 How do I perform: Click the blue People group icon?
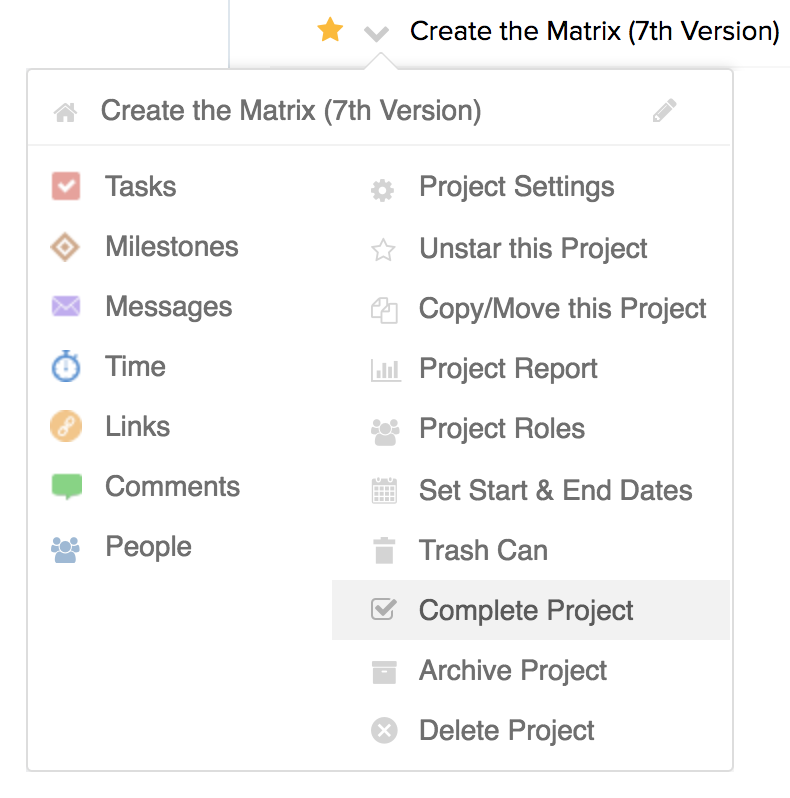(66, 548)
